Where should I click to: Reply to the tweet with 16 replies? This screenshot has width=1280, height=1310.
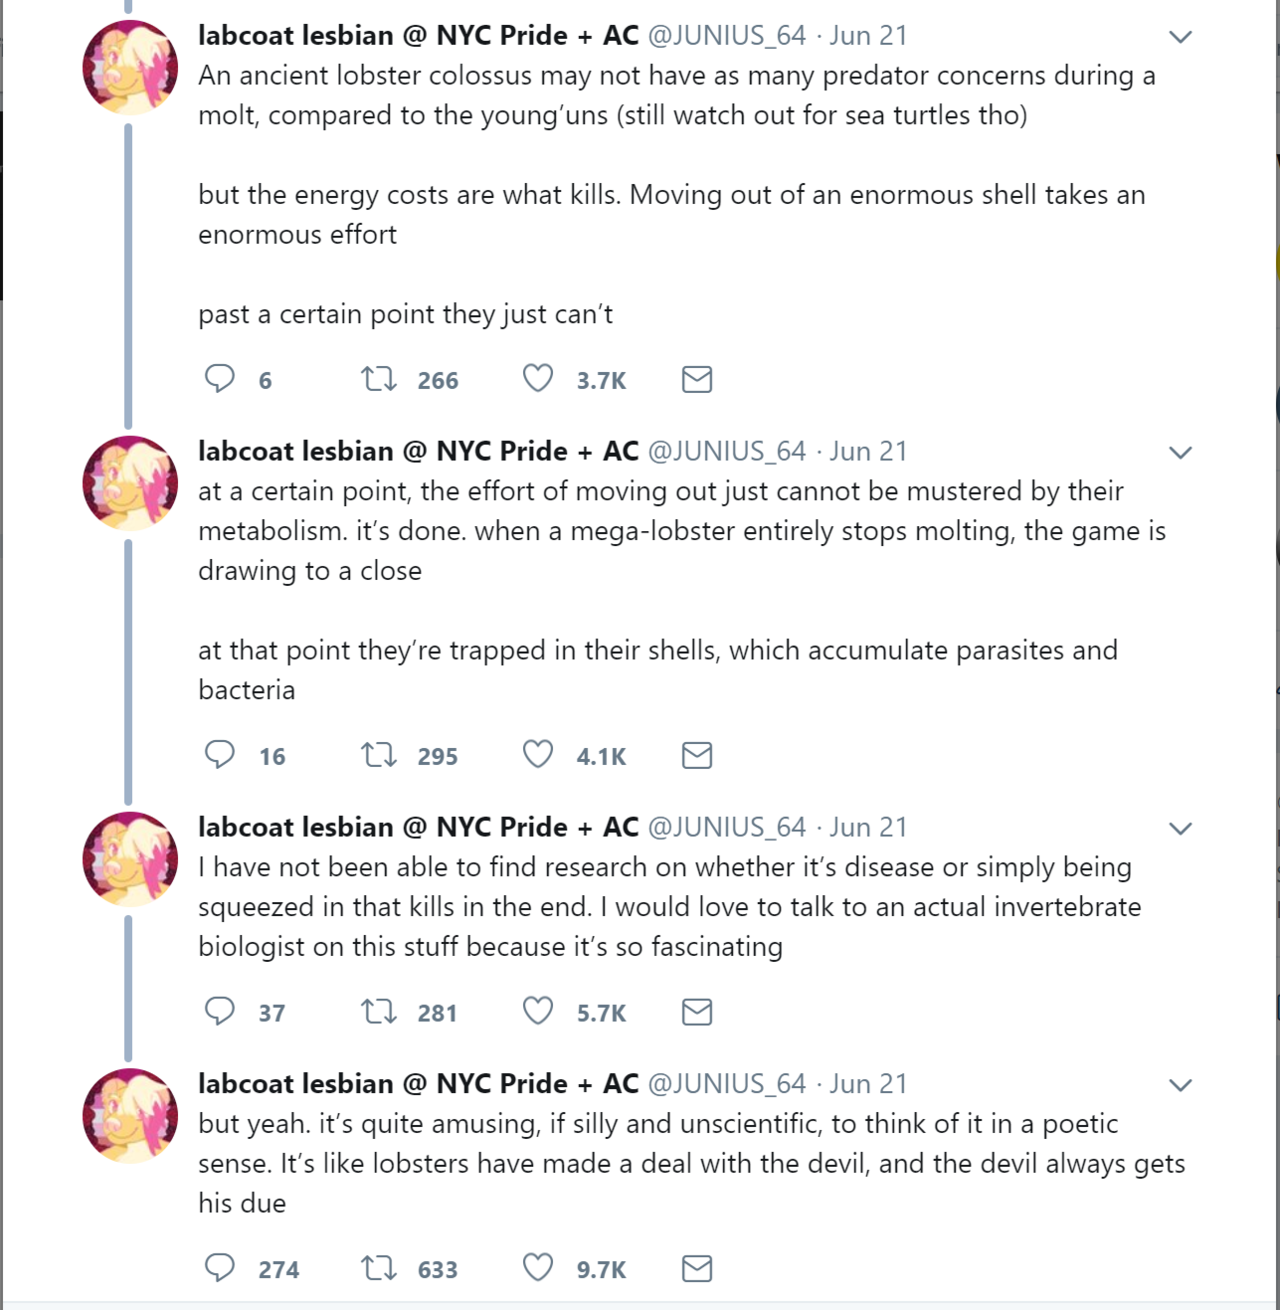tap(220, 755)
